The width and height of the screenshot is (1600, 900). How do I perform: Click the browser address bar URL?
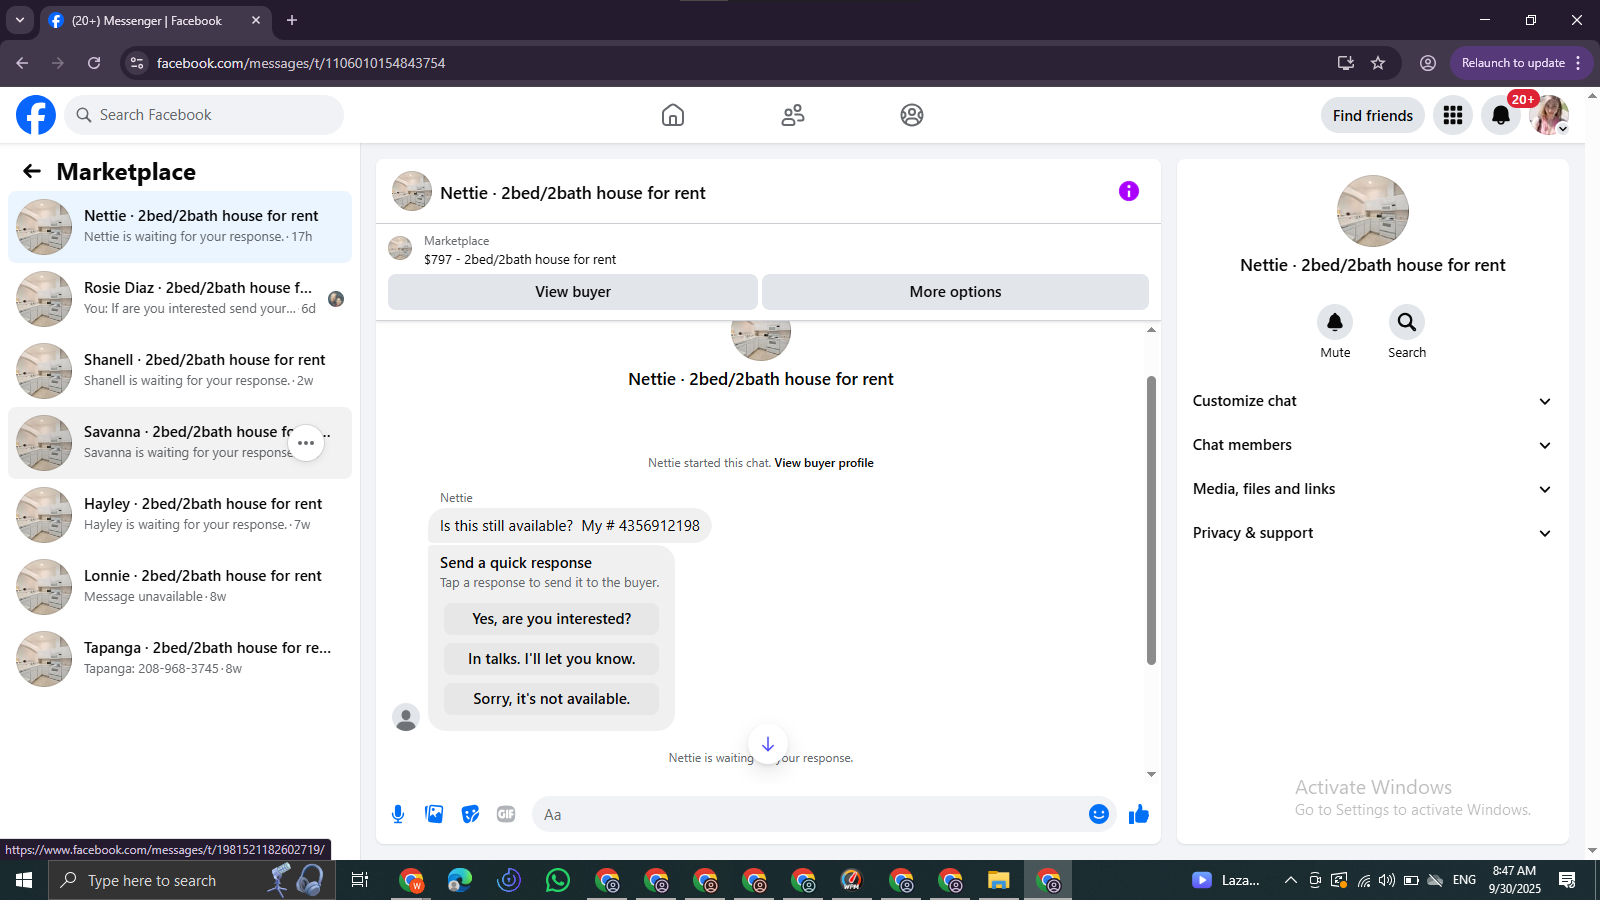click(301, 63)
